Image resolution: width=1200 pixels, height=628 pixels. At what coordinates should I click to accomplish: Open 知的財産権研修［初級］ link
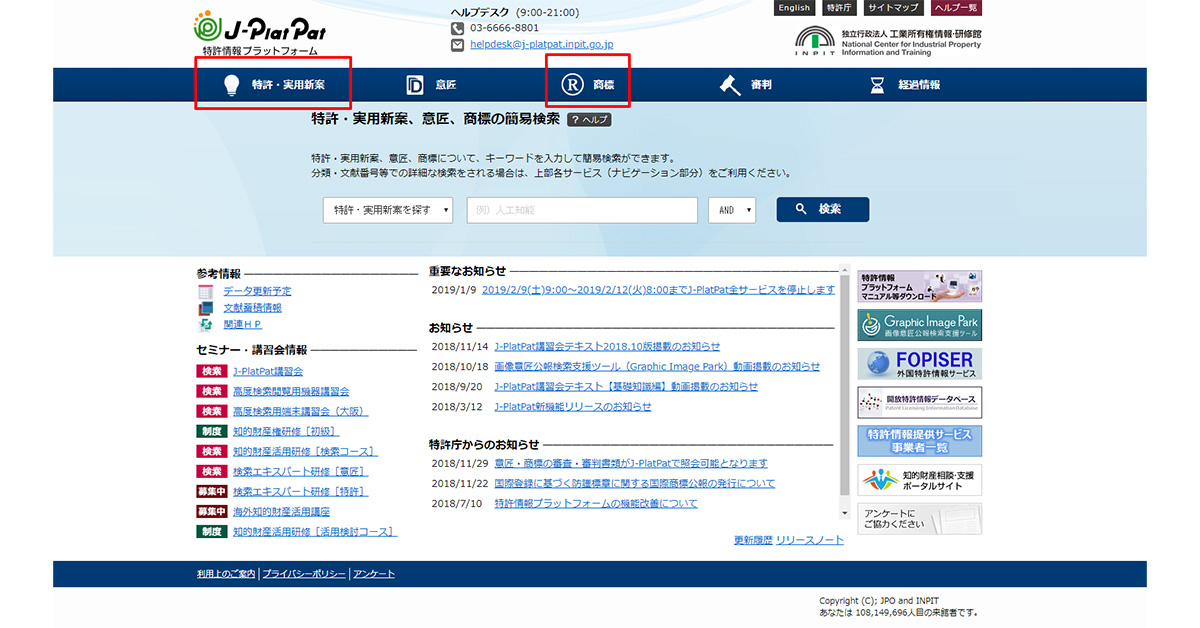286,431
